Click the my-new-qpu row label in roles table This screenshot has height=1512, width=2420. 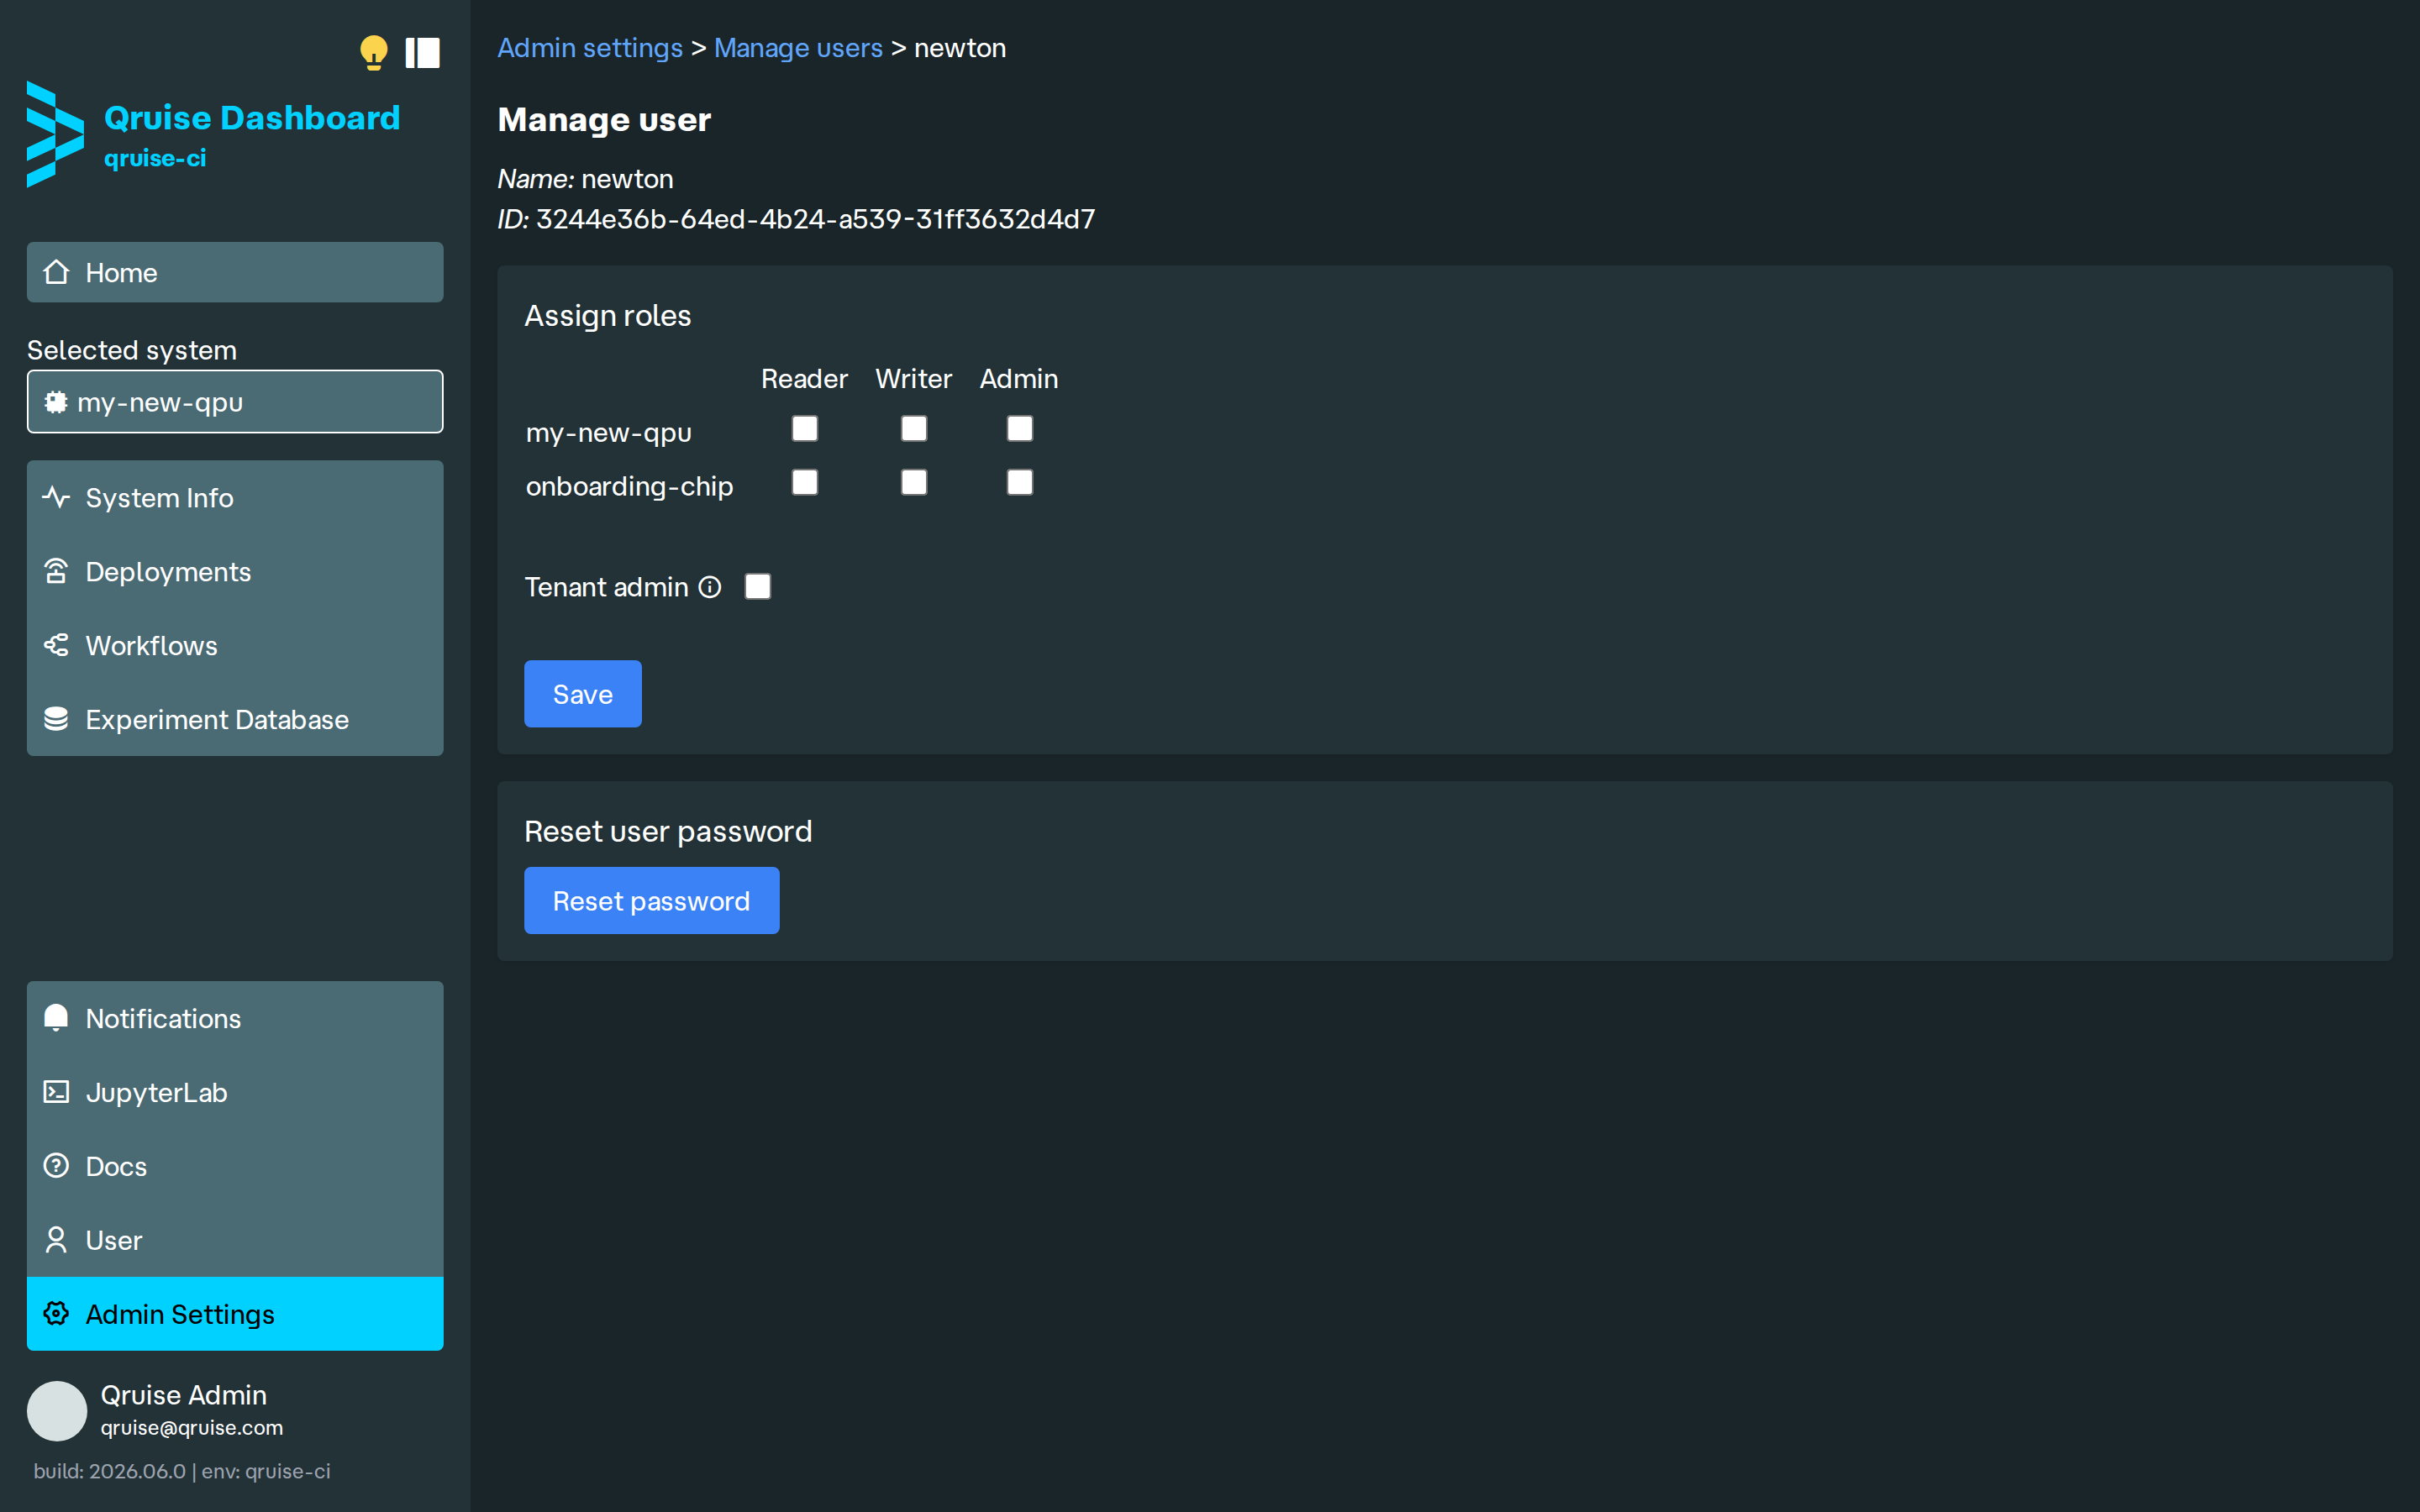click(x=609, y=433)
